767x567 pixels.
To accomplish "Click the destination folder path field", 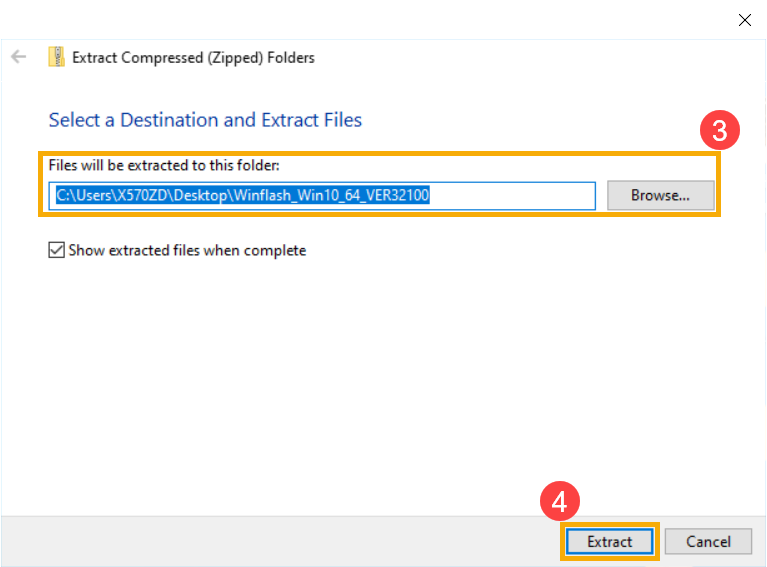I will (322, 196).
